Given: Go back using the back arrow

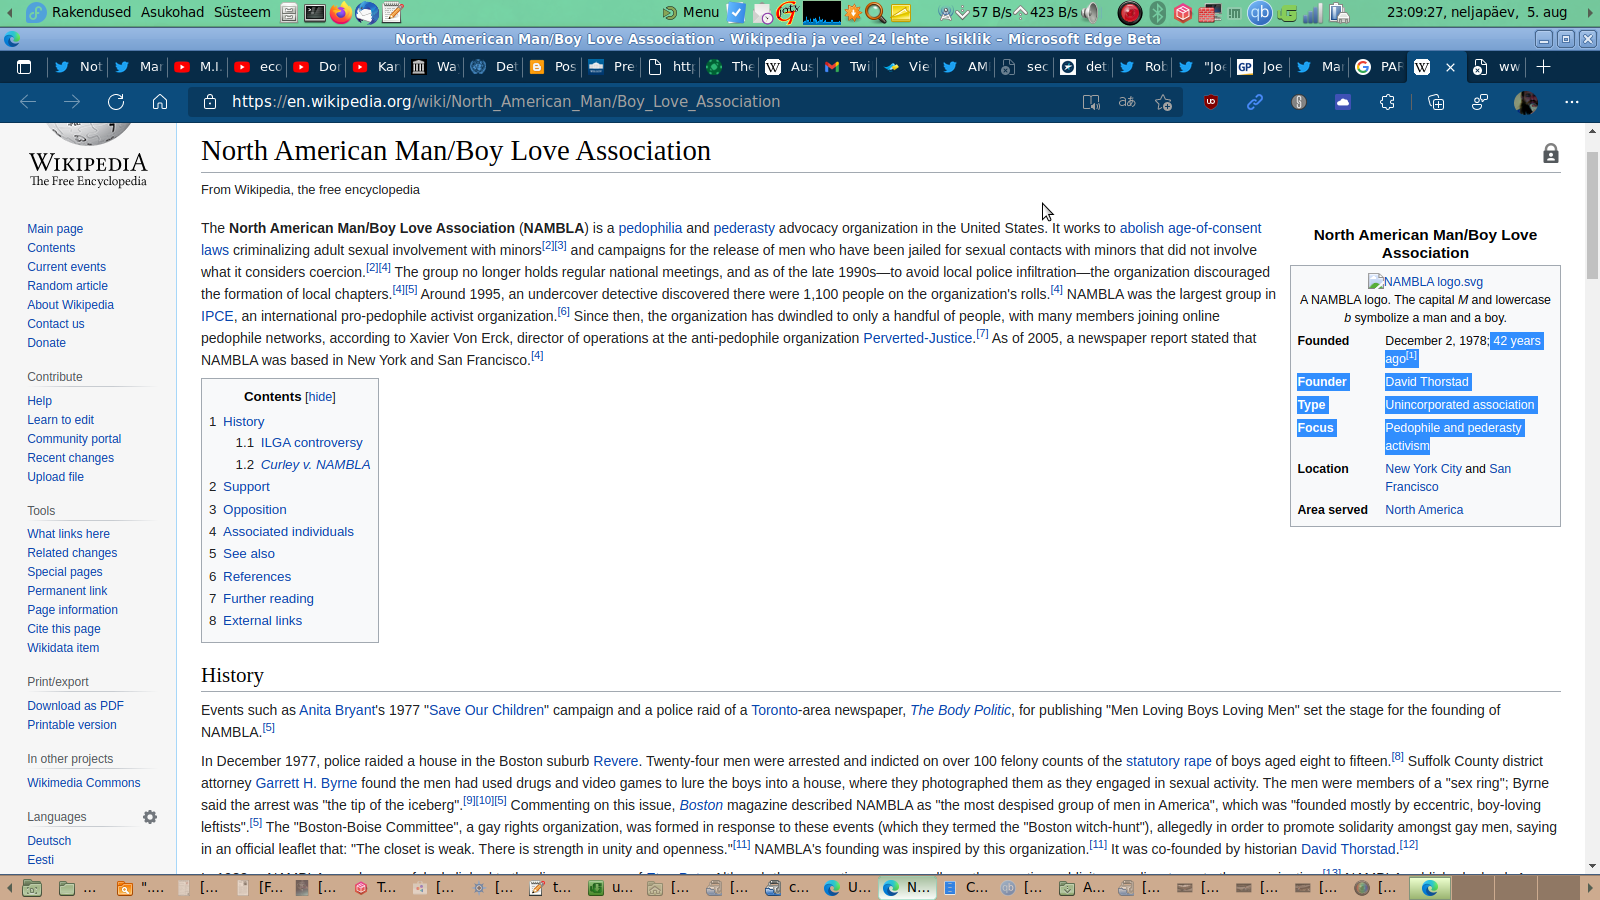Looking at the screenshot, I should tap(28, 102).
